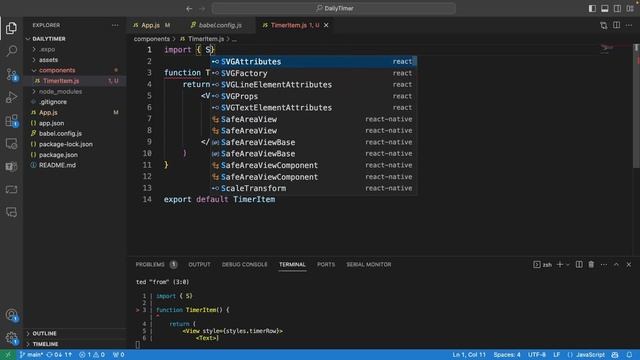The height and width of the screenshot is (360, 640).
Task: Create a new terminal with plus icon
Action: (x=560, y=264)
